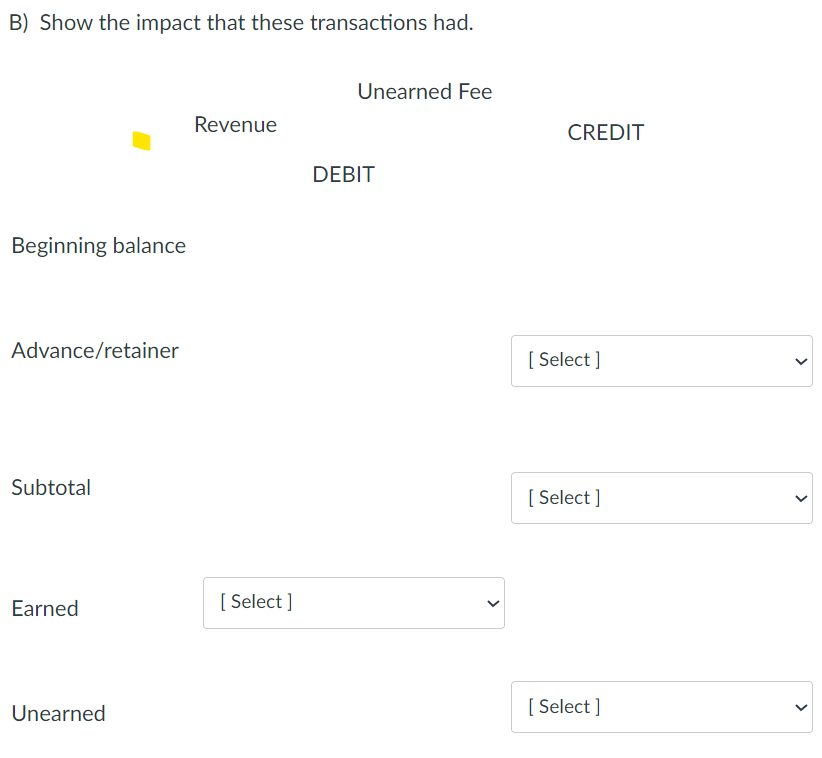Open the Earned DEBIT dropdown
This screenshot has width=822, height=758.
tap(353, 602)
